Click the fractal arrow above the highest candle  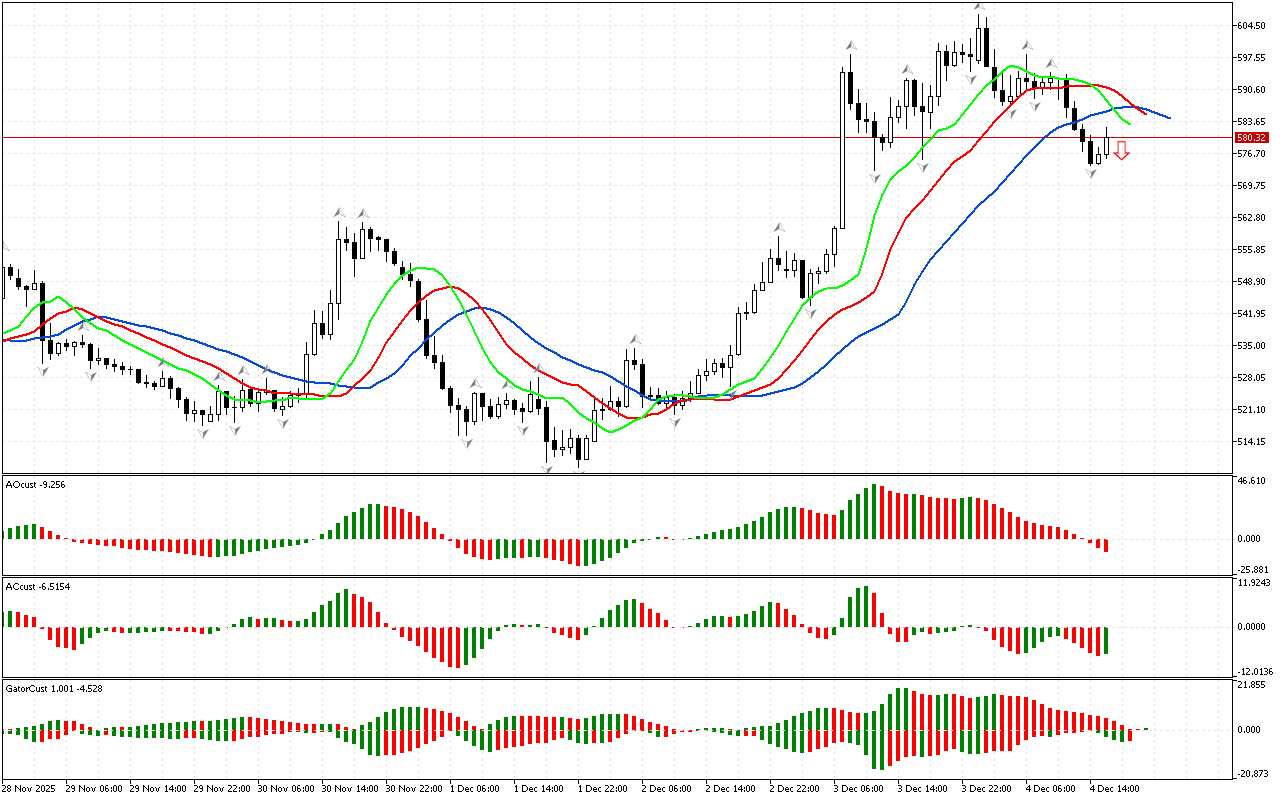point(981,9)
